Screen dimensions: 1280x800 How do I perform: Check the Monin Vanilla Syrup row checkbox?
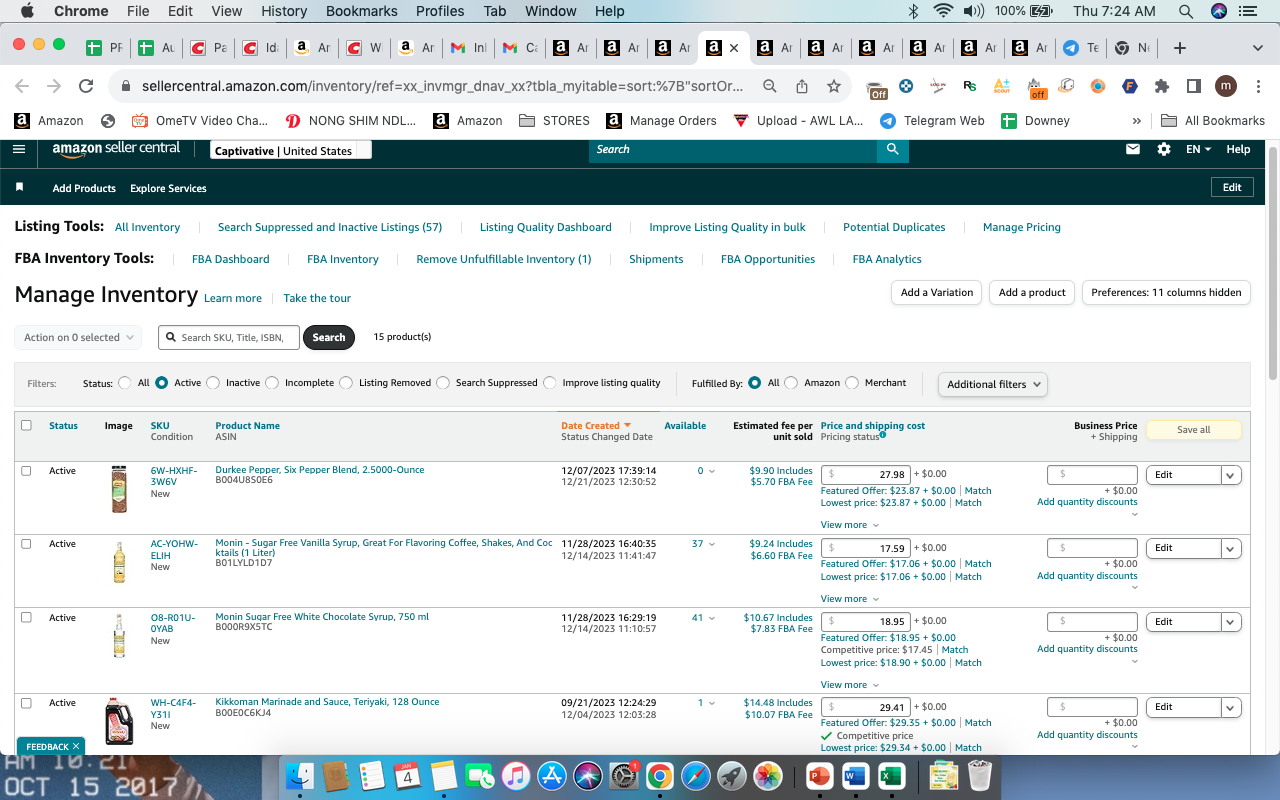tap(26, 544)
